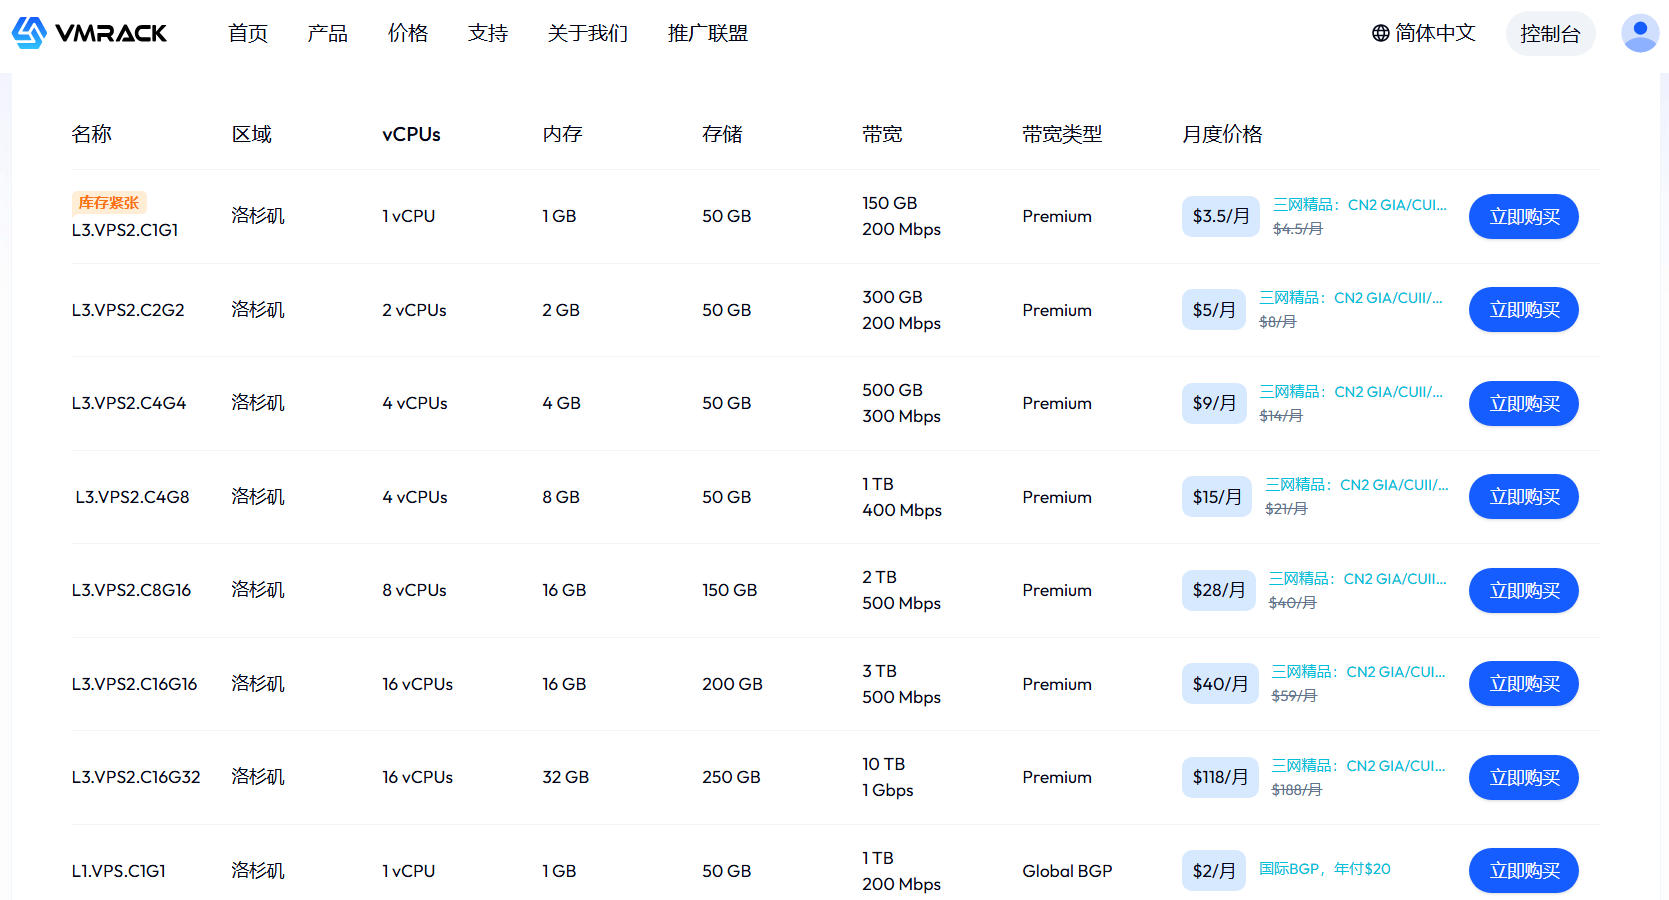The image size is (1669, 900).
Task: Buy the L3.VPS2.C1G1 plan with 立即购买
Action: click(x=1524, y=217)
